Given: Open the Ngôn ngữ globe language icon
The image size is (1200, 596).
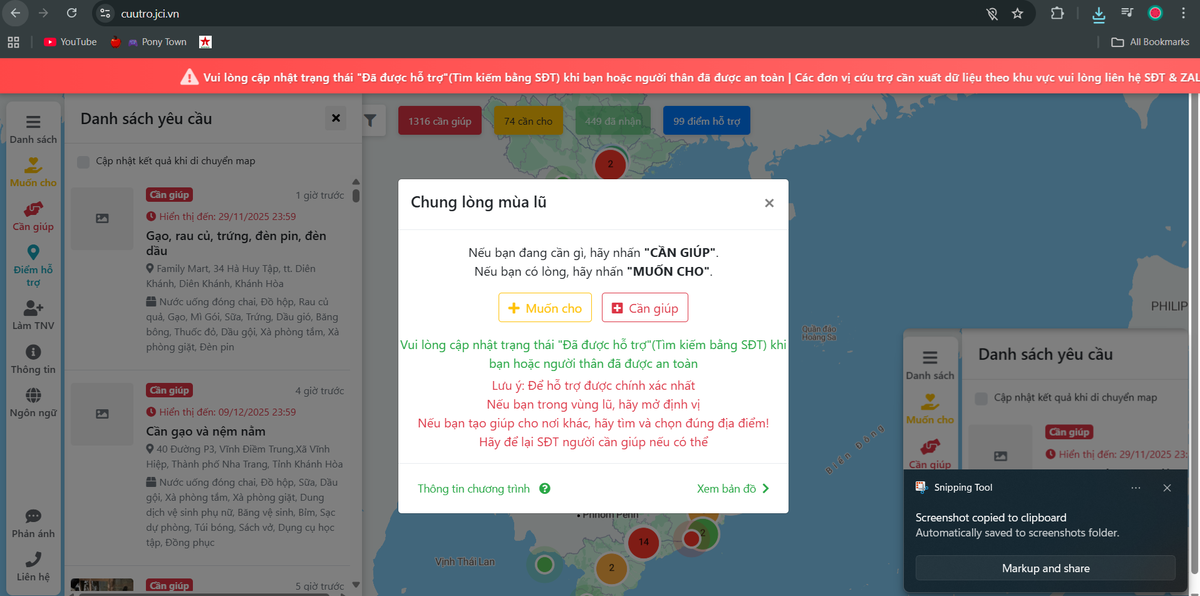Looking at the screenshot, I should click(x=33, y=397).
